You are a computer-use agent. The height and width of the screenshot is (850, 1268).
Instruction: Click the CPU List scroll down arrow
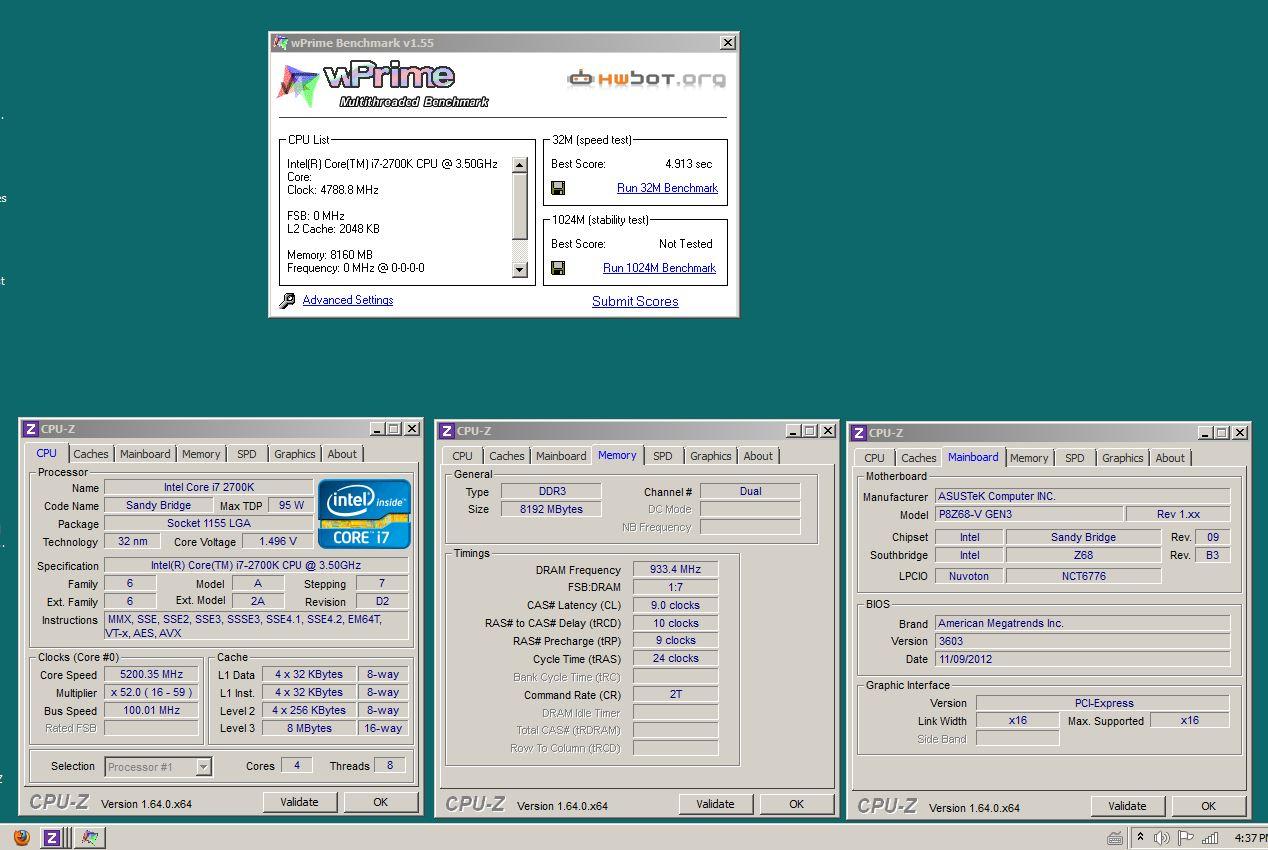click(519, 269)
